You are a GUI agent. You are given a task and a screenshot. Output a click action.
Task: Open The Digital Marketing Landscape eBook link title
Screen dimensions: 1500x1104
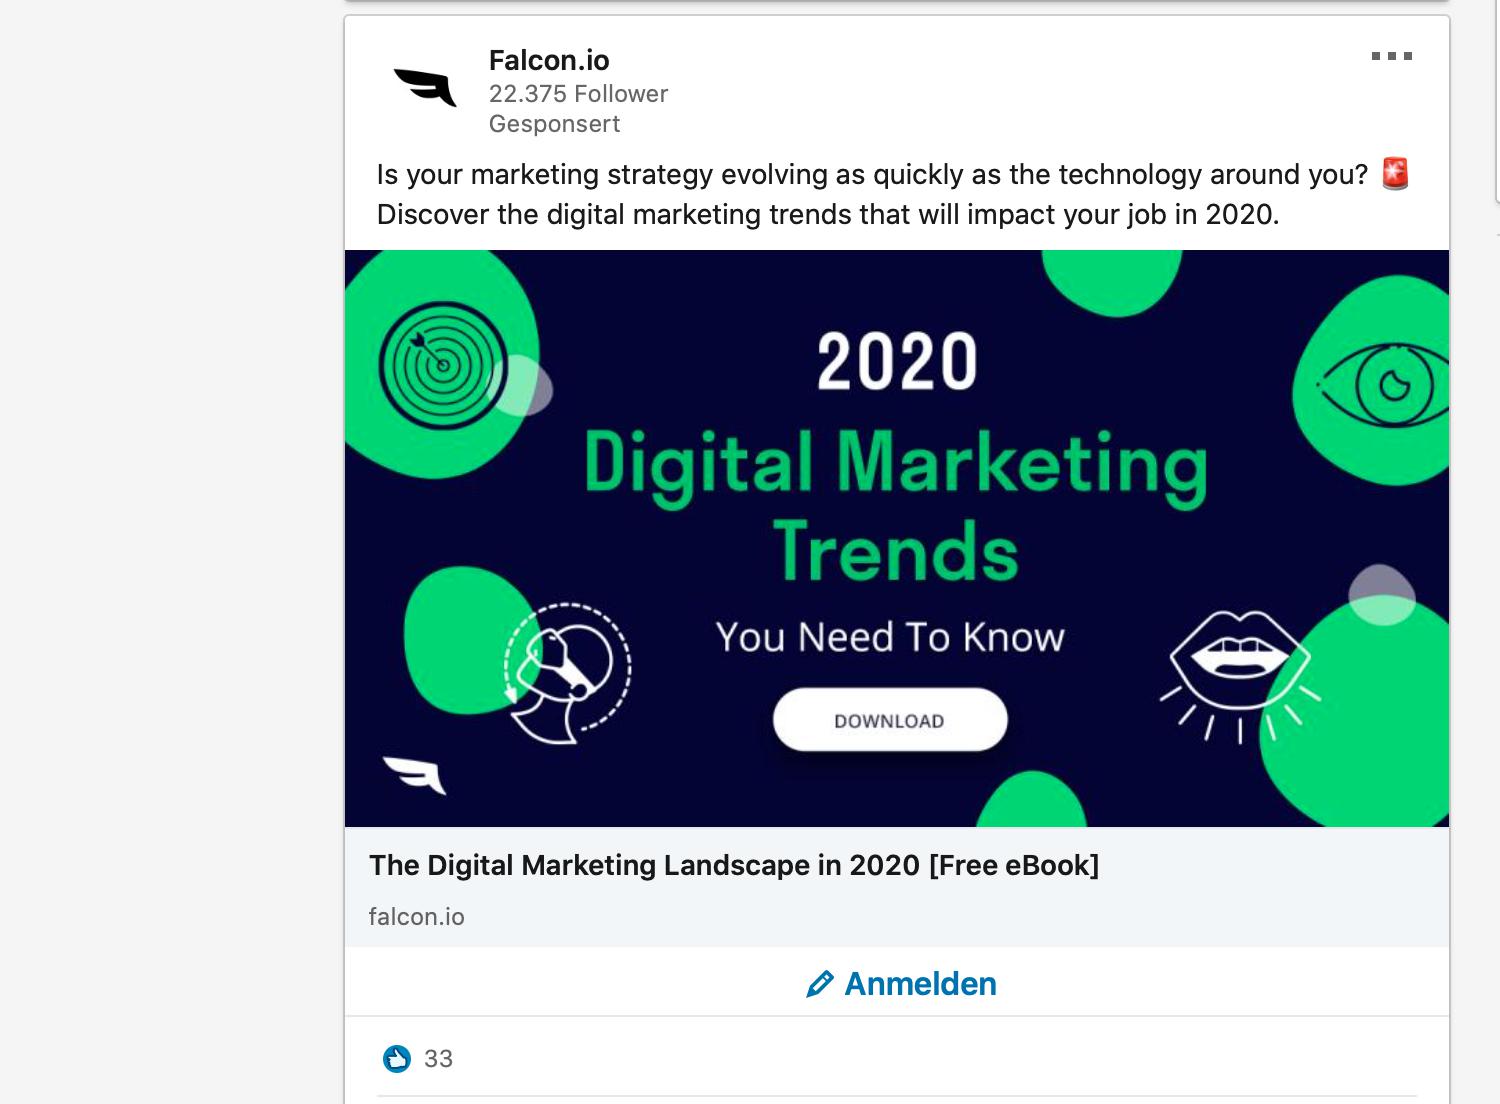coord(734,865)
